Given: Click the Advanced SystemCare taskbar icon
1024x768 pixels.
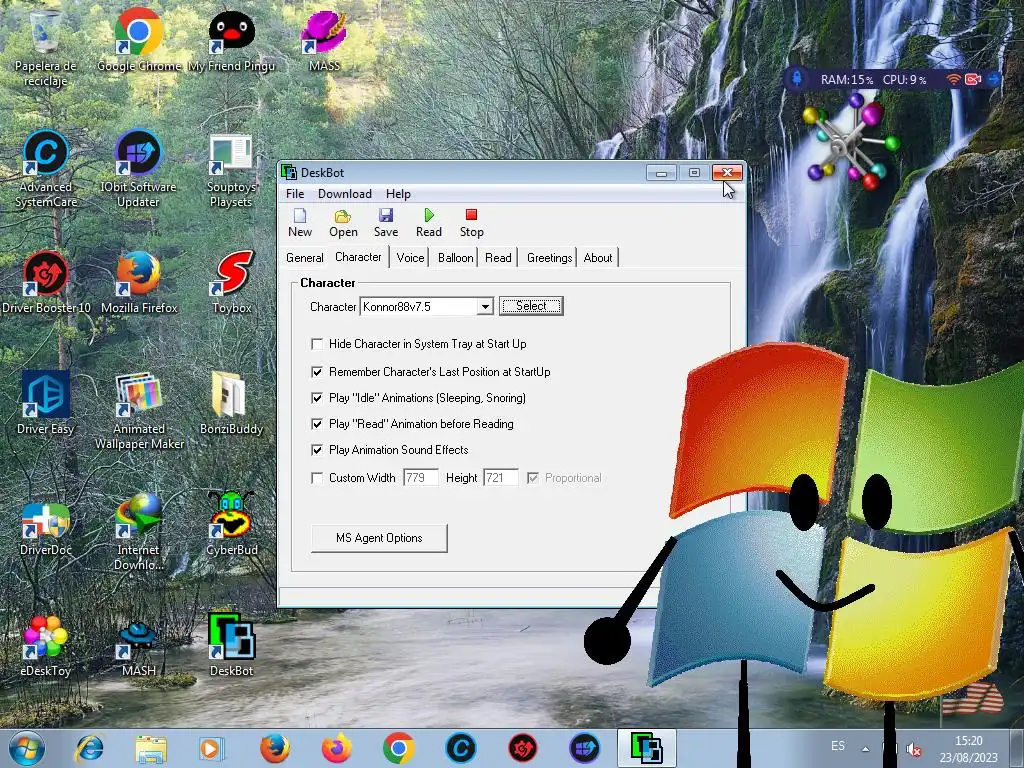Looking at the screenshot, I should coord(460,748).
